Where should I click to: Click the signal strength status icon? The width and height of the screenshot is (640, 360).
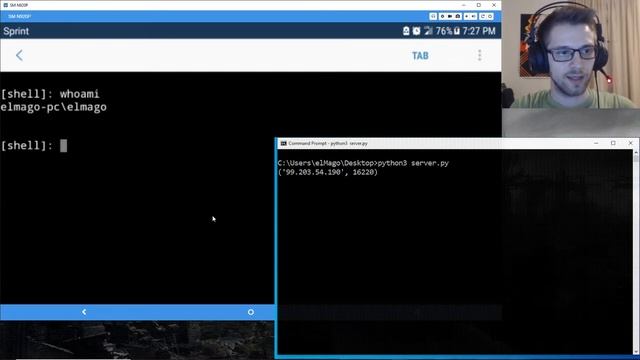(x=428, y=31)
